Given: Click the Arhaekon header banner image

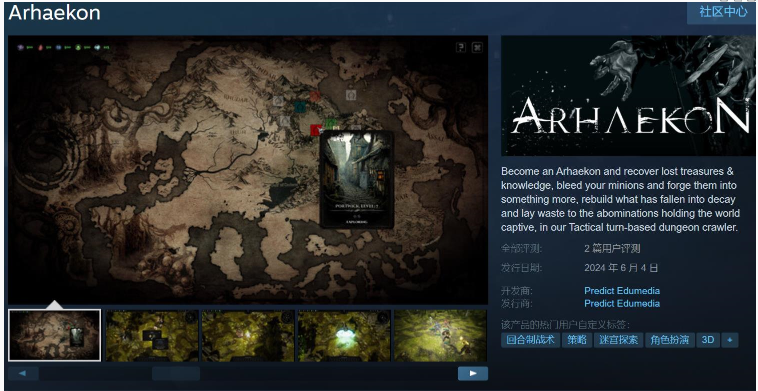Looking at the screenshot, I should (x=628, y=96).
